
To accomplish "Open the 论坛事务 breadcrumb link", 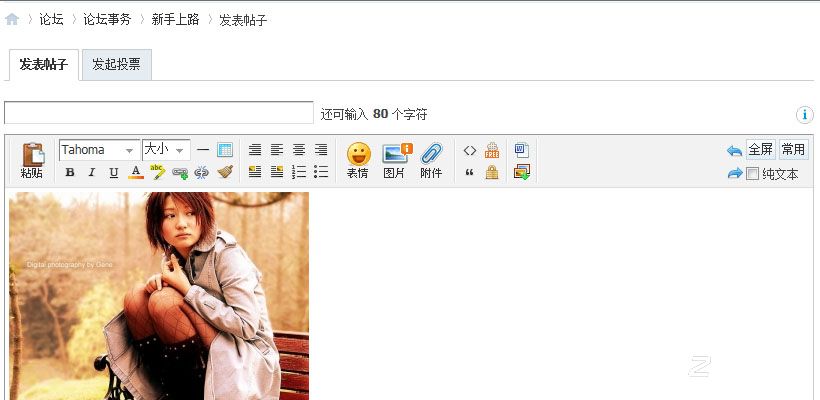I will (107, 20).
